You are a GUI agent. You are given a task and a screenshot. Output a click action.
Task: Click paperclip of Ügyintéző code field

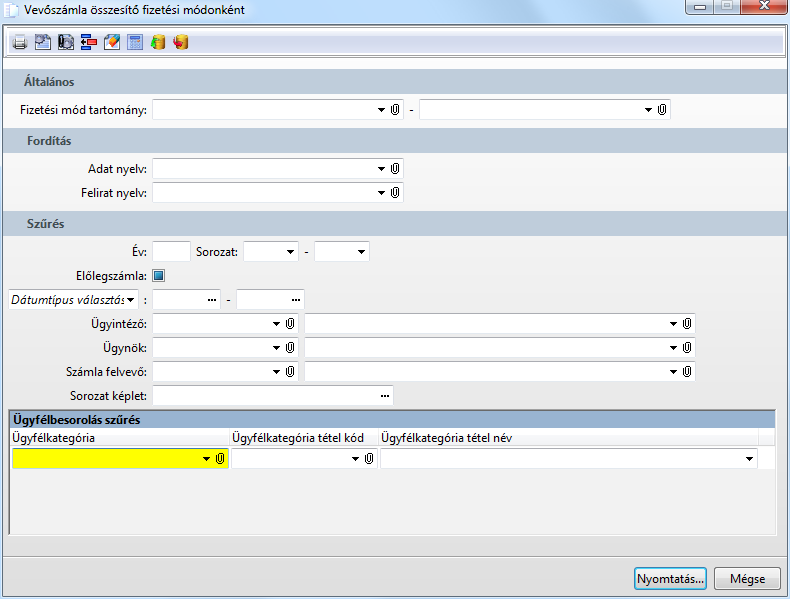290,323
